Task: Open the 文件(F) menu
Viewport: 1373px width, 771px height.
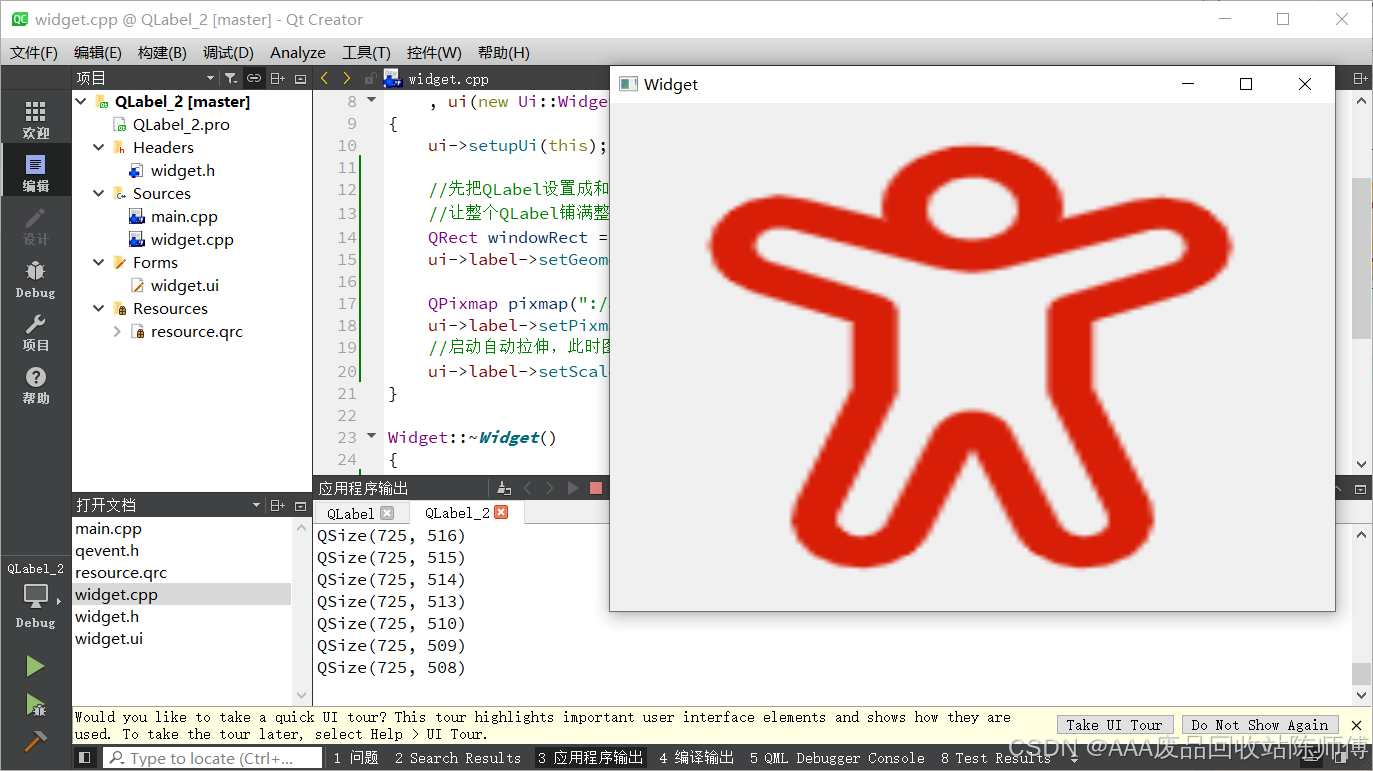Action: click(x=34, y=52)
